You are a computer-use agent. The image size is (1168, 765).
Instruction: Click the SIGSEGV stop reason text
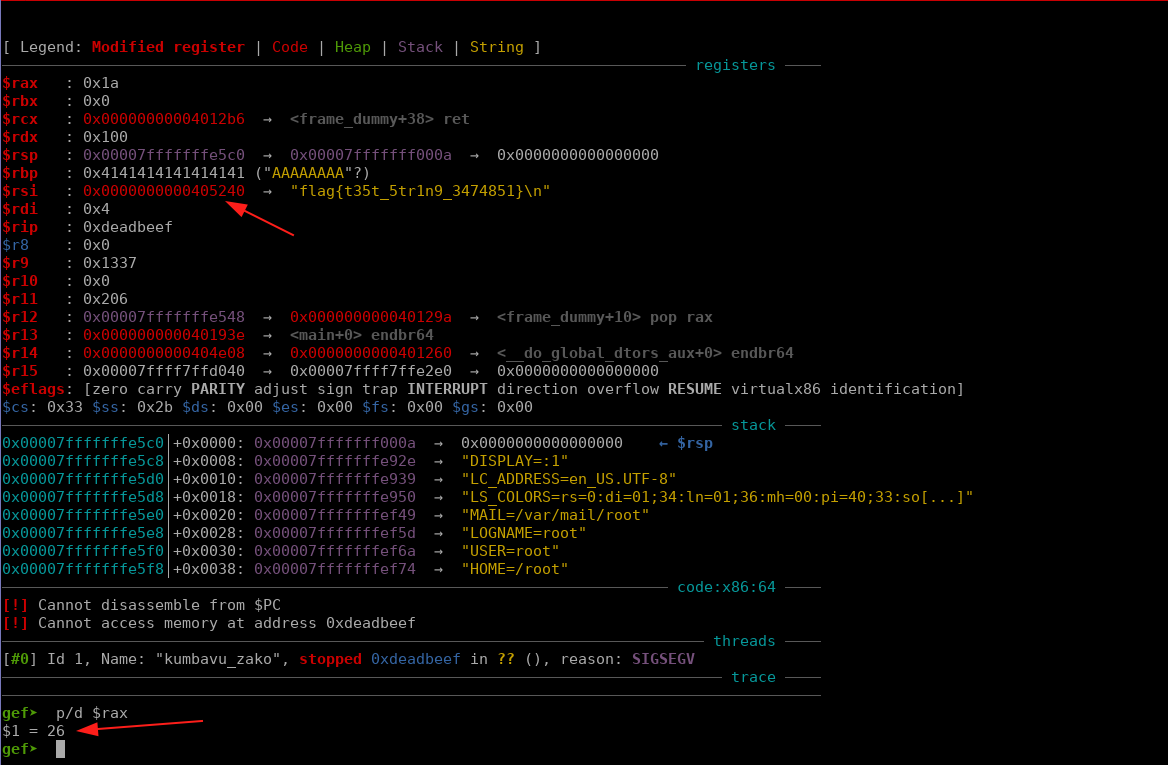663,659
